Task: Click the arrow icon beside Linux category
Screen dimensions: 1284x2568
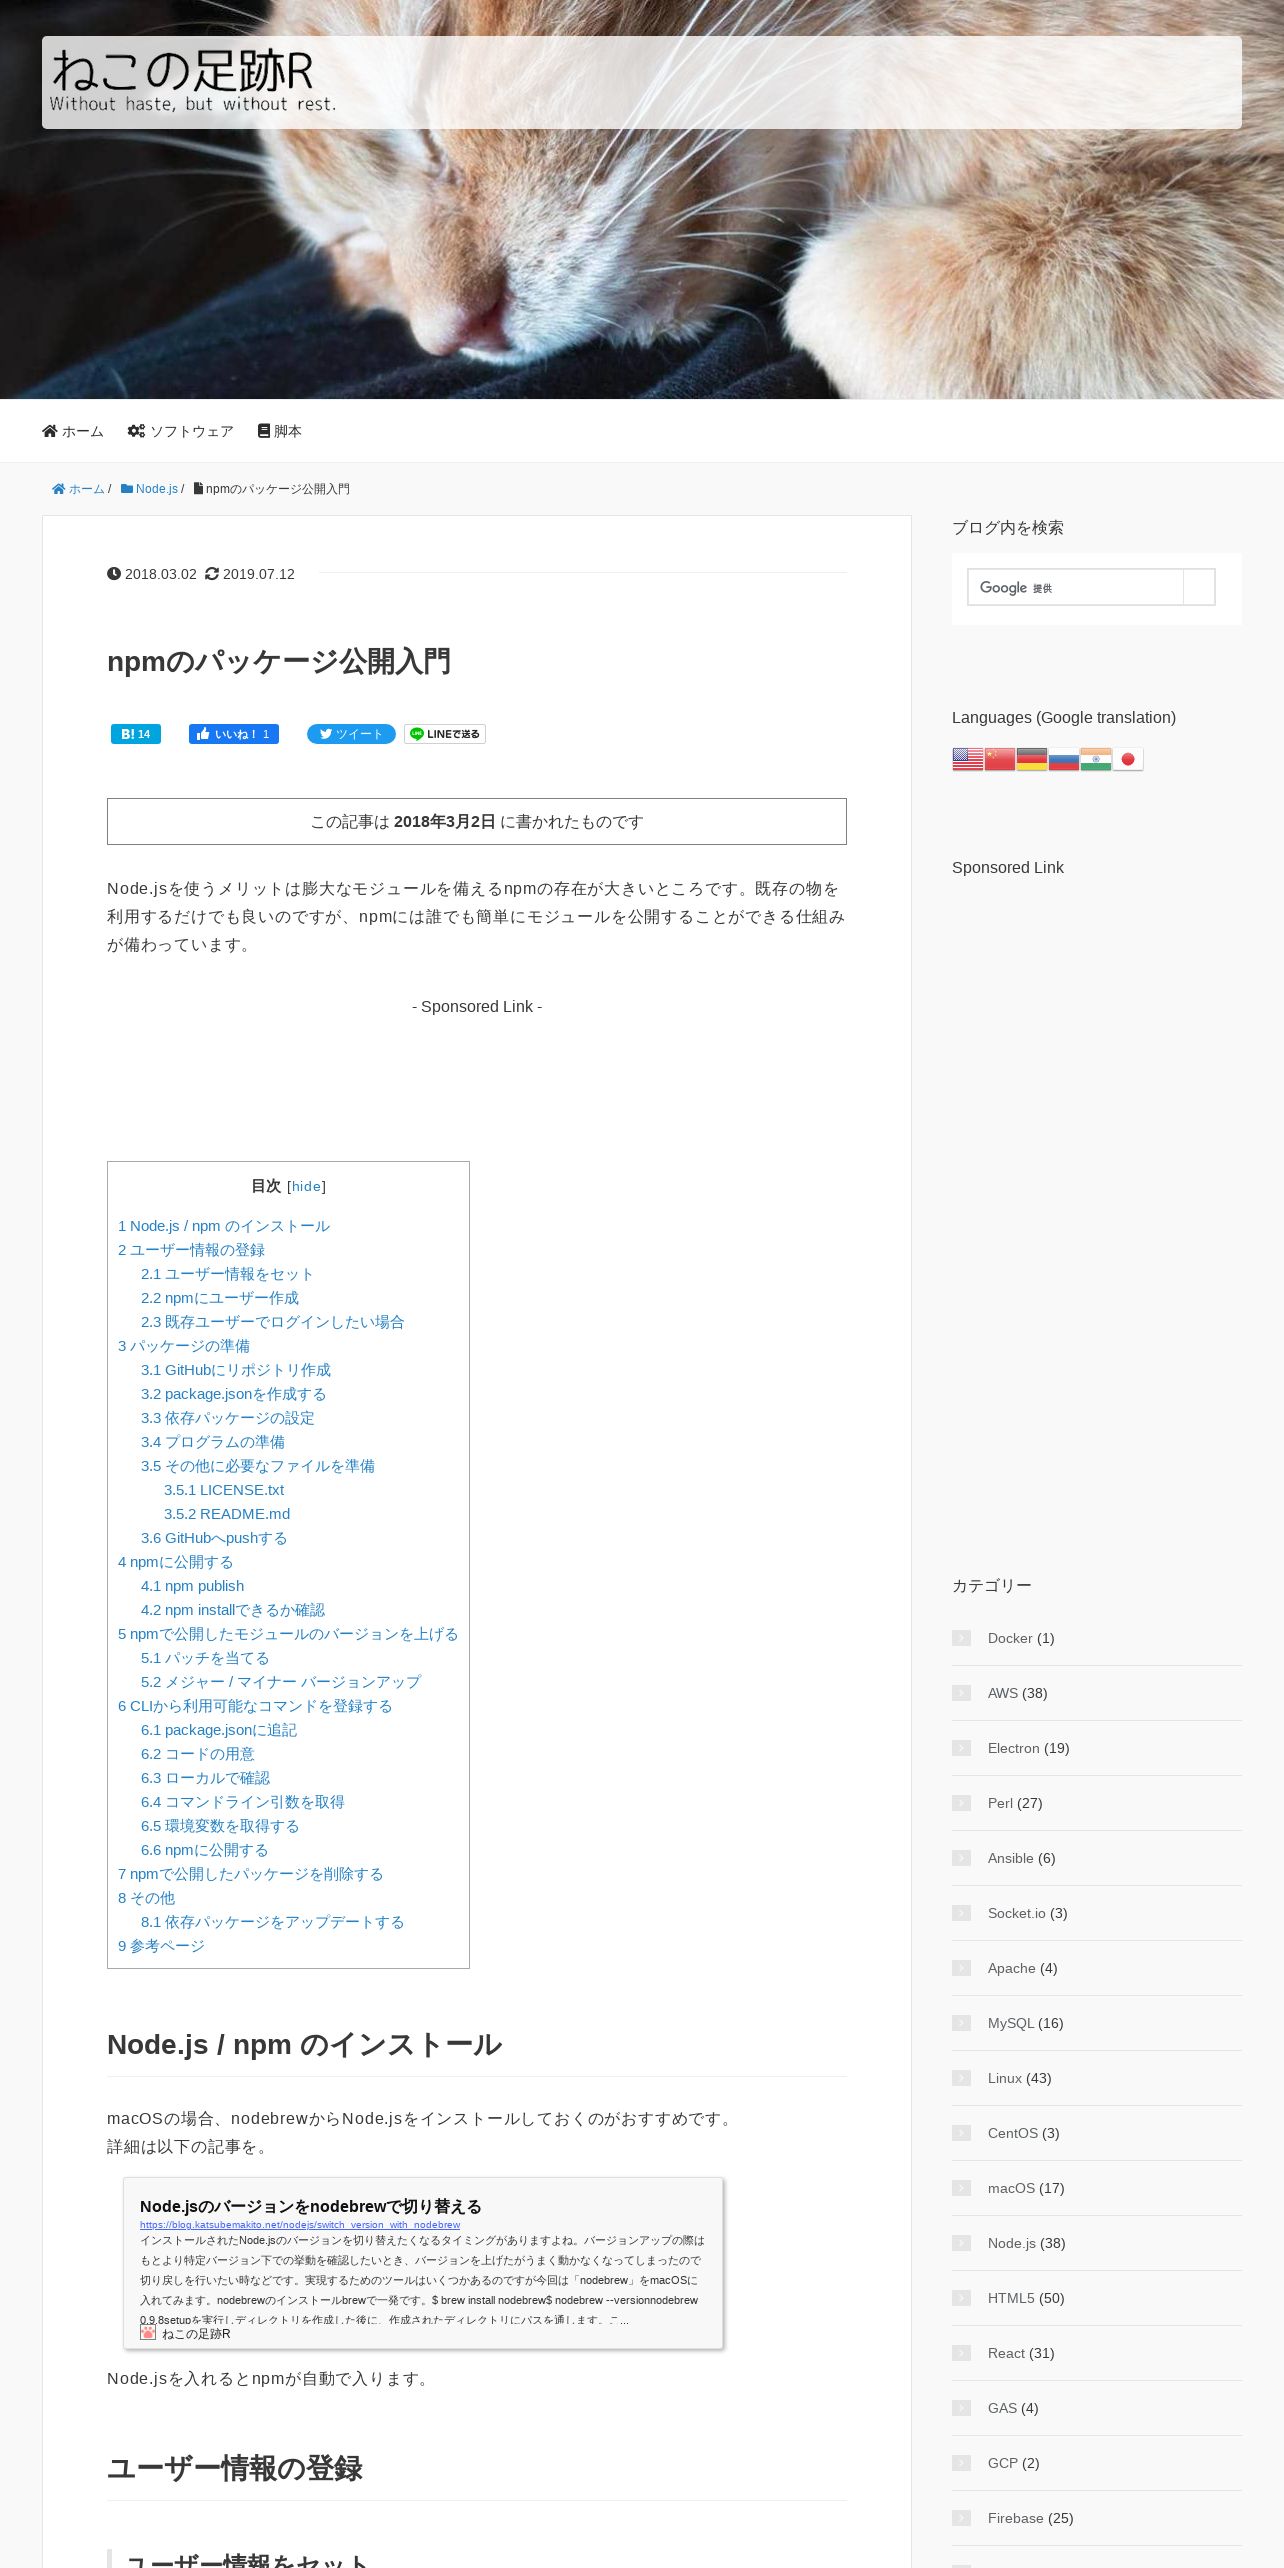Action: 961,2078
